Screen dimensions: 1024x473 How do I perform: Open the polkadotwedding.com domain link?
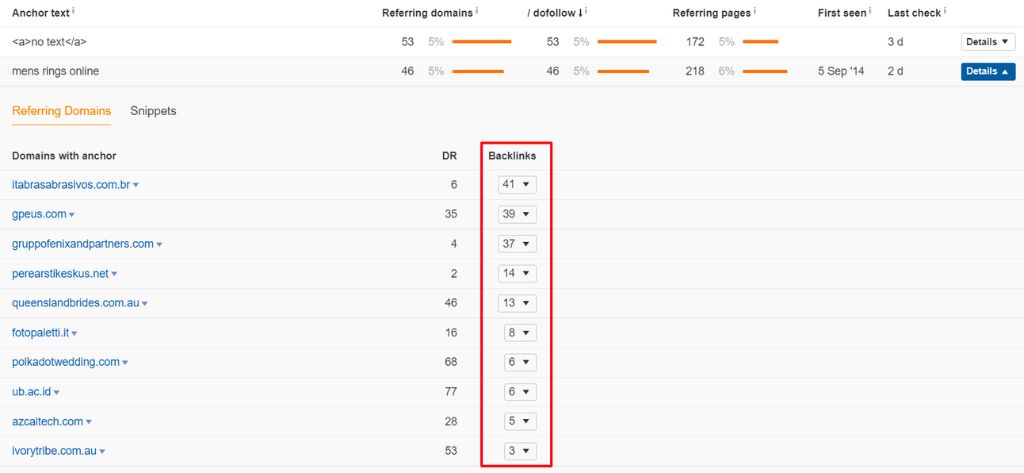65,362
